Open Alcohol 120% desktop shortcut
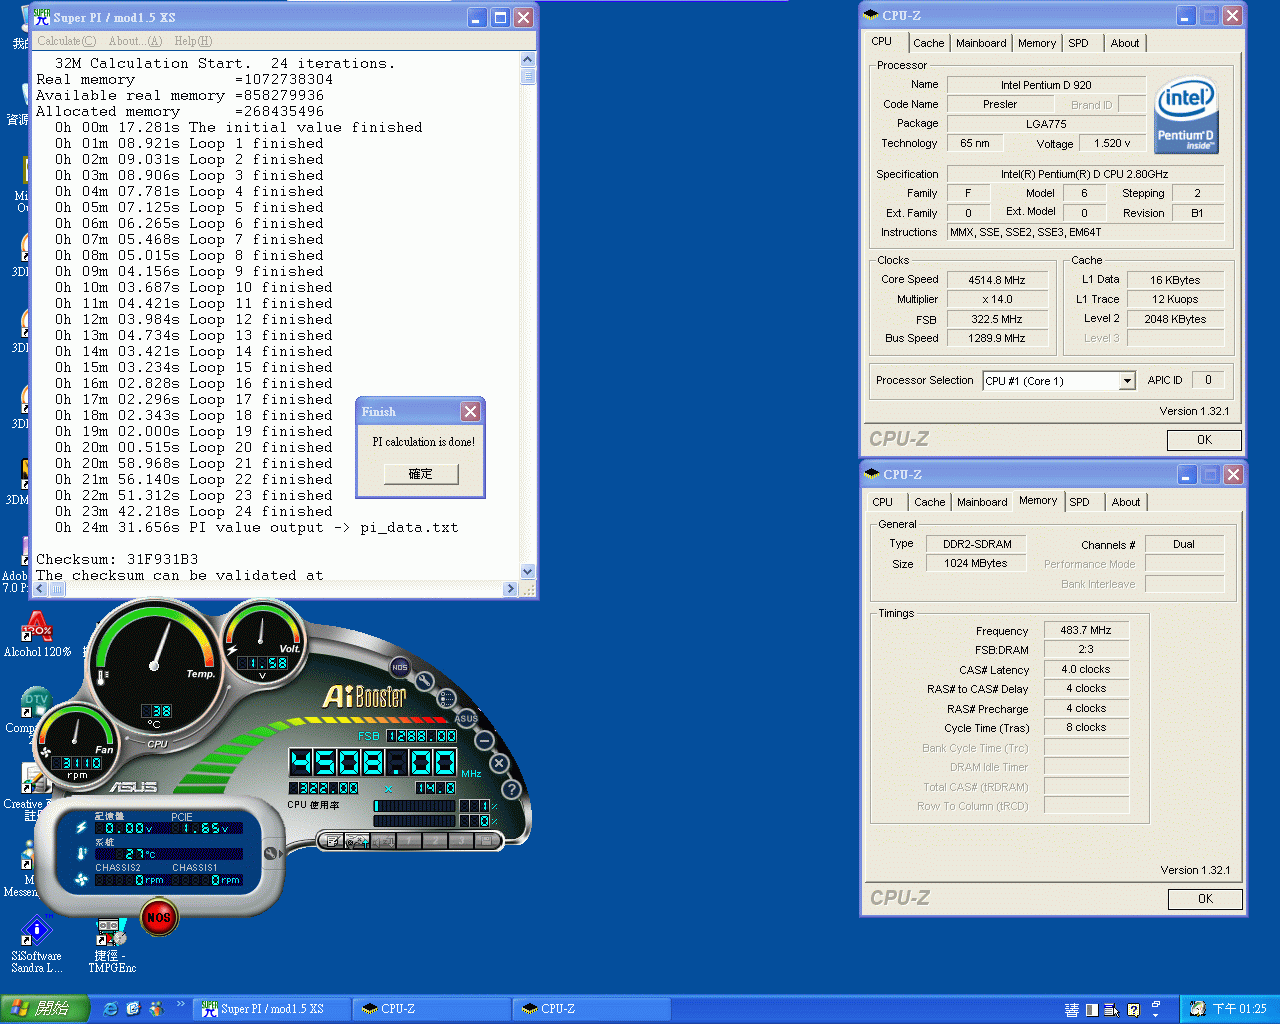 coord(37,634)
